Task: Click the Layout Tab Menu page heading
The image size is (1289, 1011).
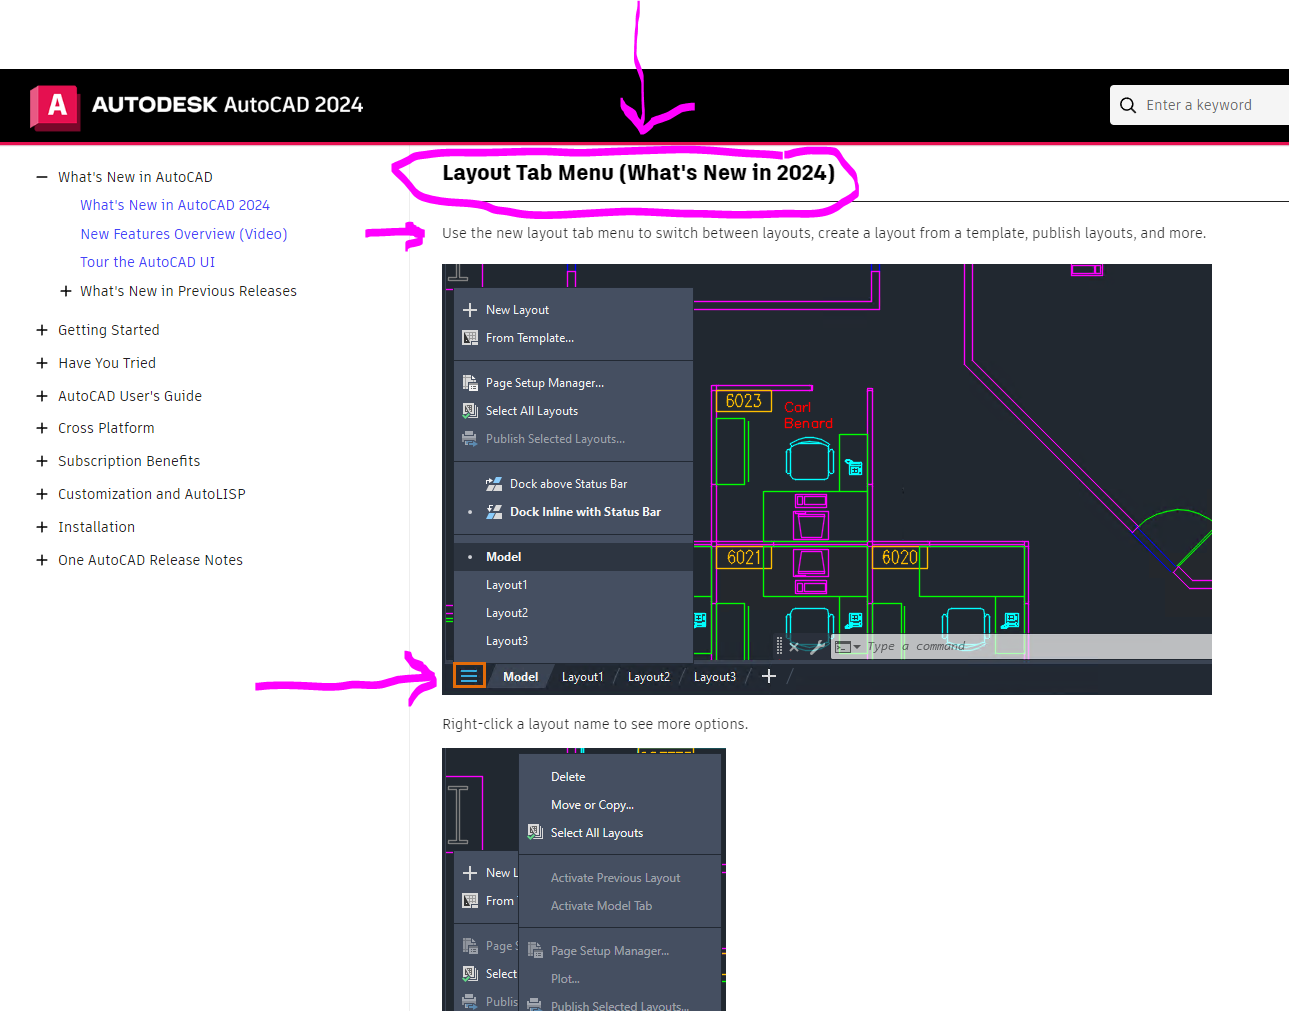Action: point(638,173)
